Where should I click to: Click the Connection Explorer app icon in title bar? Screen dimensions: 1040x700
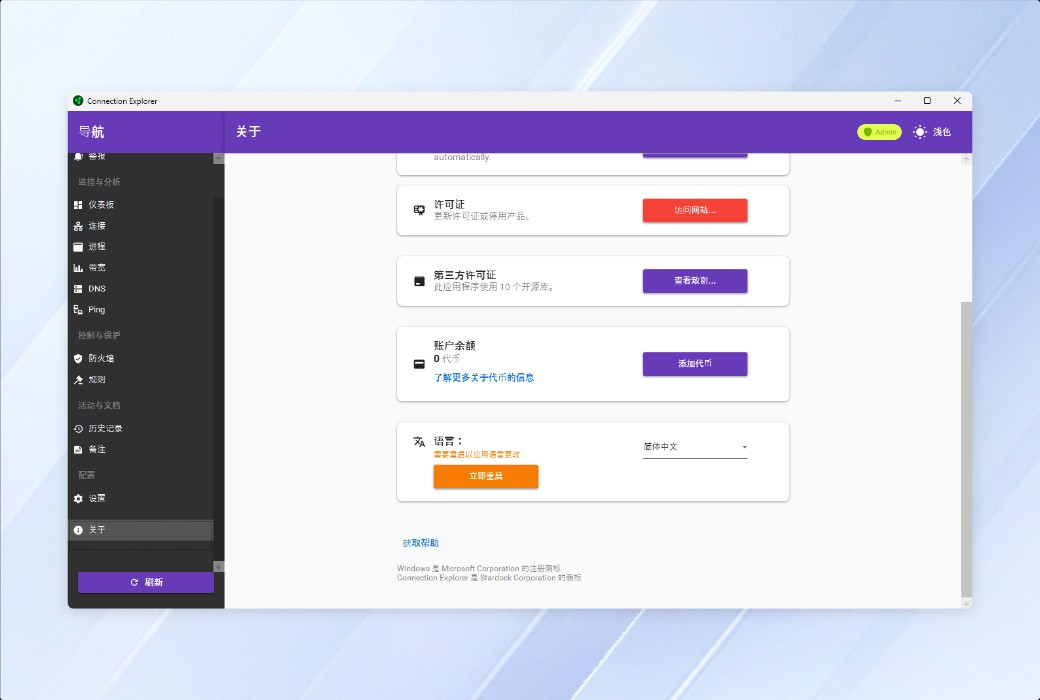point(78,101)
